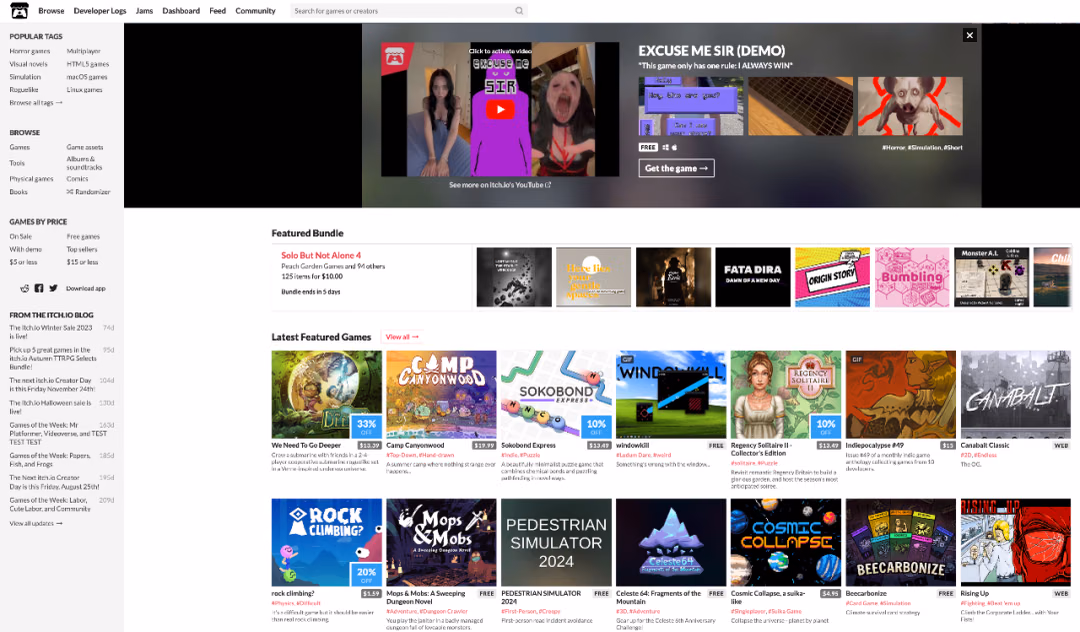Click View all updates in the blog section
This screenshot has height=632, width=1080.
[36, 523]
